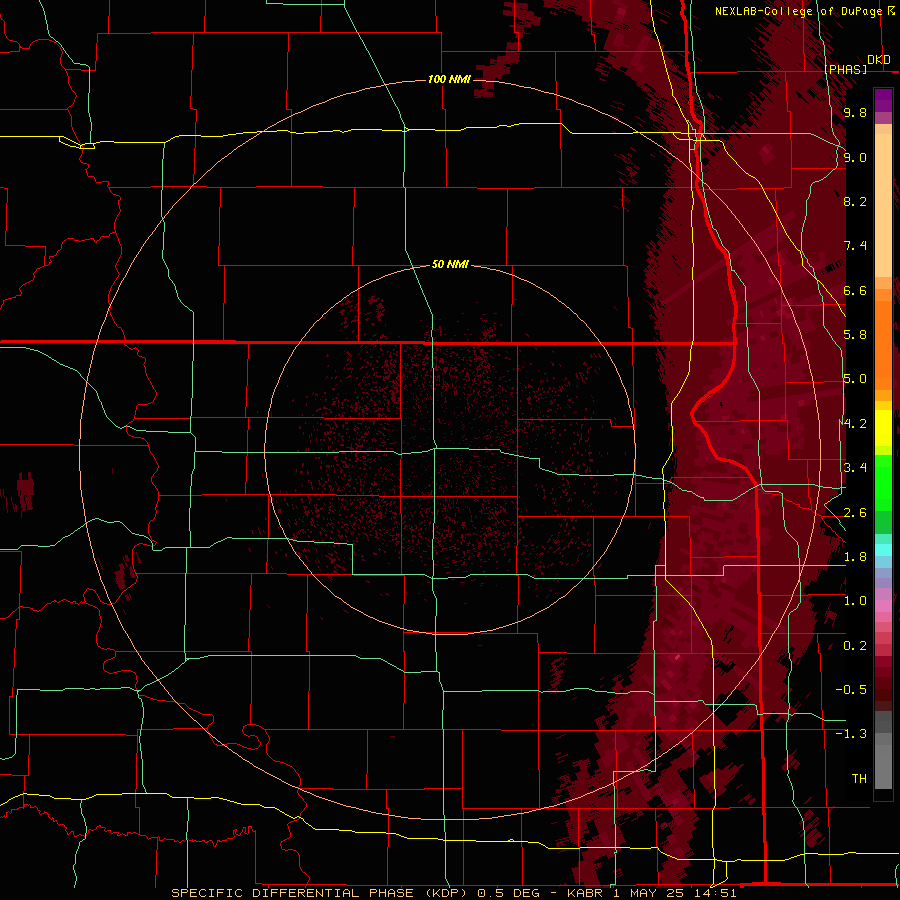Click the 1.0 scale value

click(855, 601)
